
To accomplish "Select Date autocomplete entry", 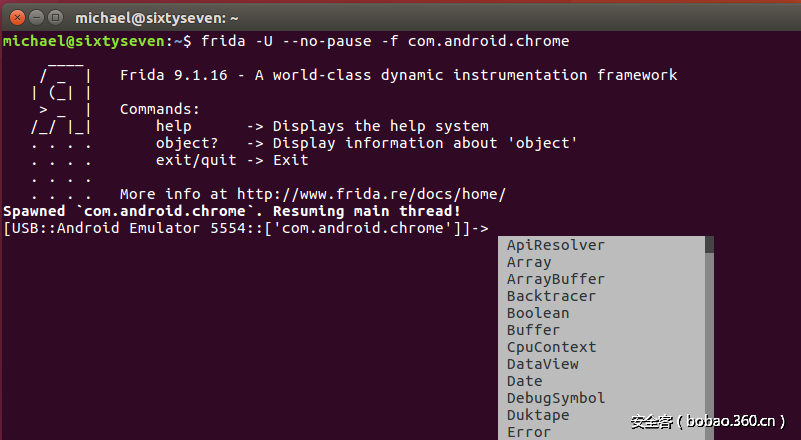I will [x=524, y=381].
